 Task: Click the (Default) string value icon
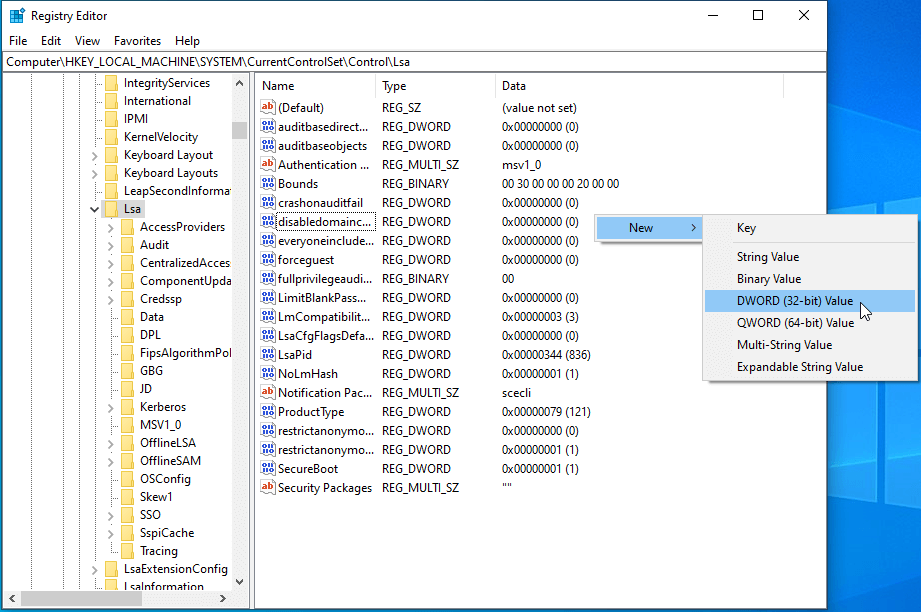point(267,108)
